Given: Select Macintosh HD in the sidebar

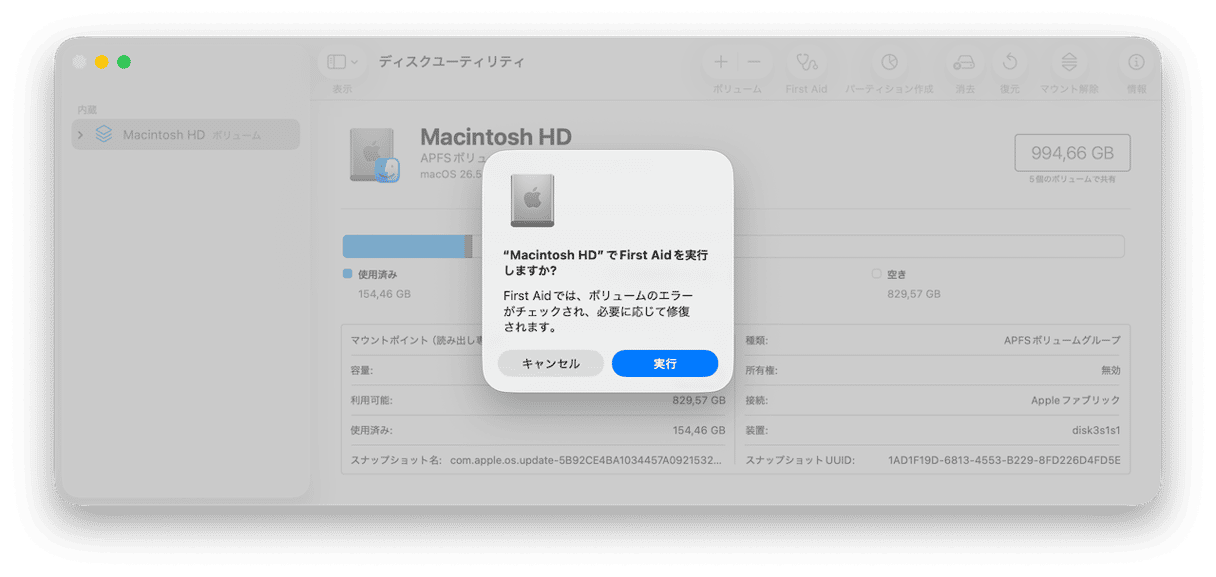Looking at the screenshot, I should pyautogui.click(x=186, y=135).
